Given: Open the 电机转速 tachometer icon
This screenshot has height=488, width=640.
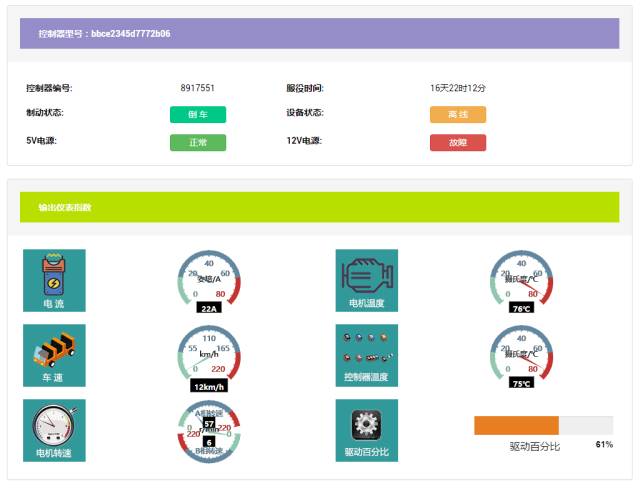Looking at the screenshot, I should [54, 430].
